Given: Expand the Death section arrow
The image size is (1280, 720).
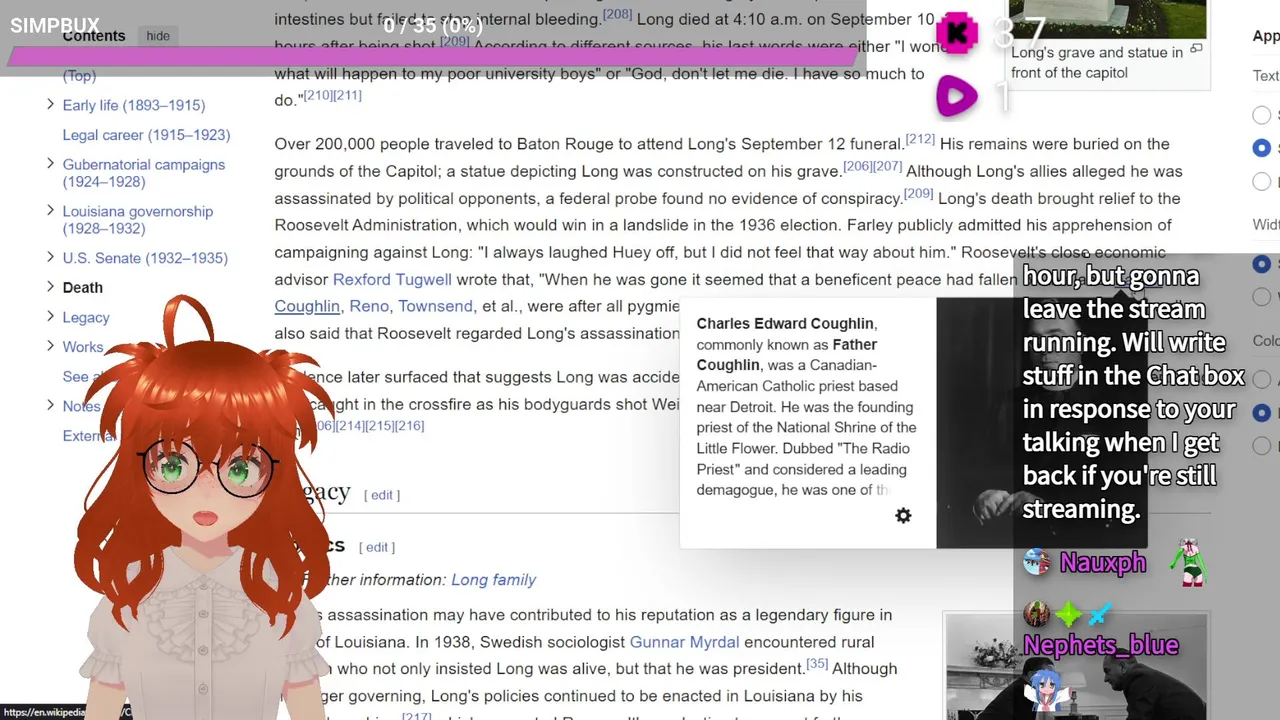Looking at the screenshot, I should point(50,286).
